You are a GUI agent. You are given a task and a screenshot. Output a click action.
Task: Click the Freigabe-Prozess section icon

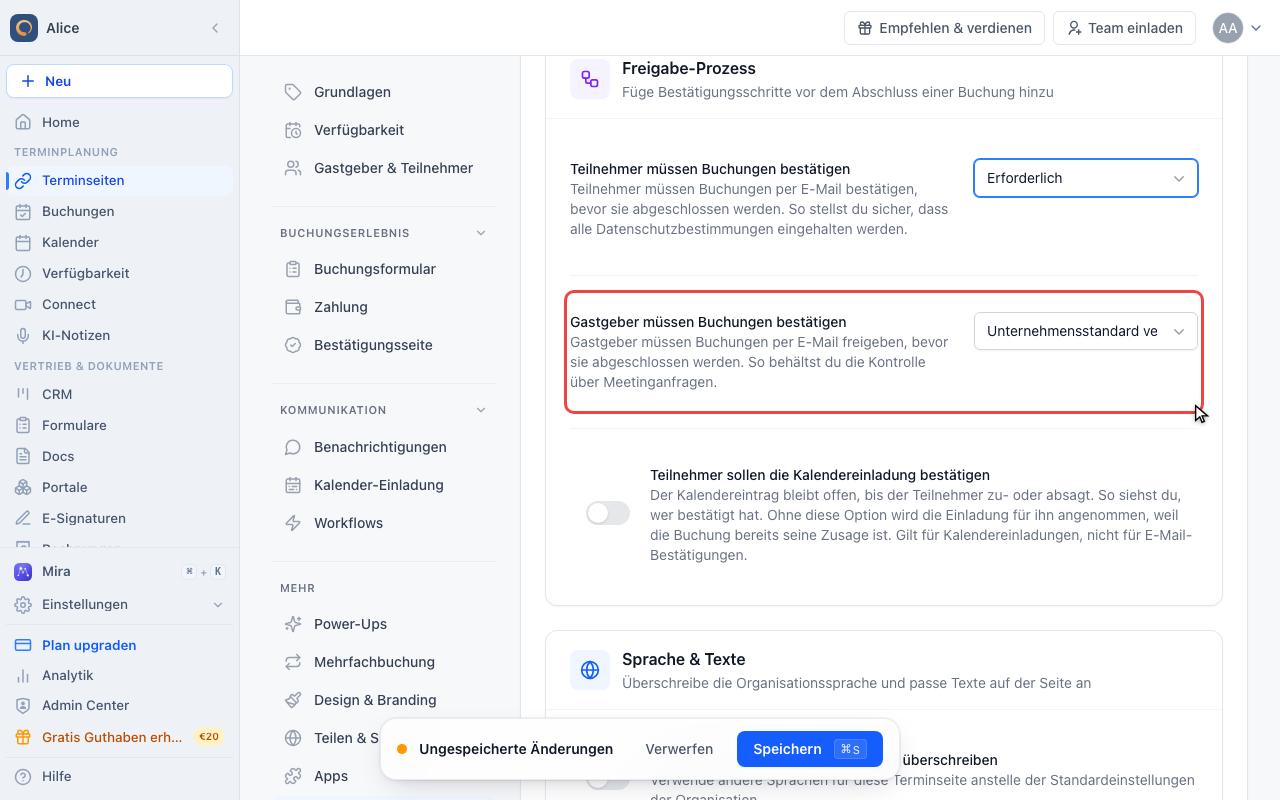[x=590, y=79]
